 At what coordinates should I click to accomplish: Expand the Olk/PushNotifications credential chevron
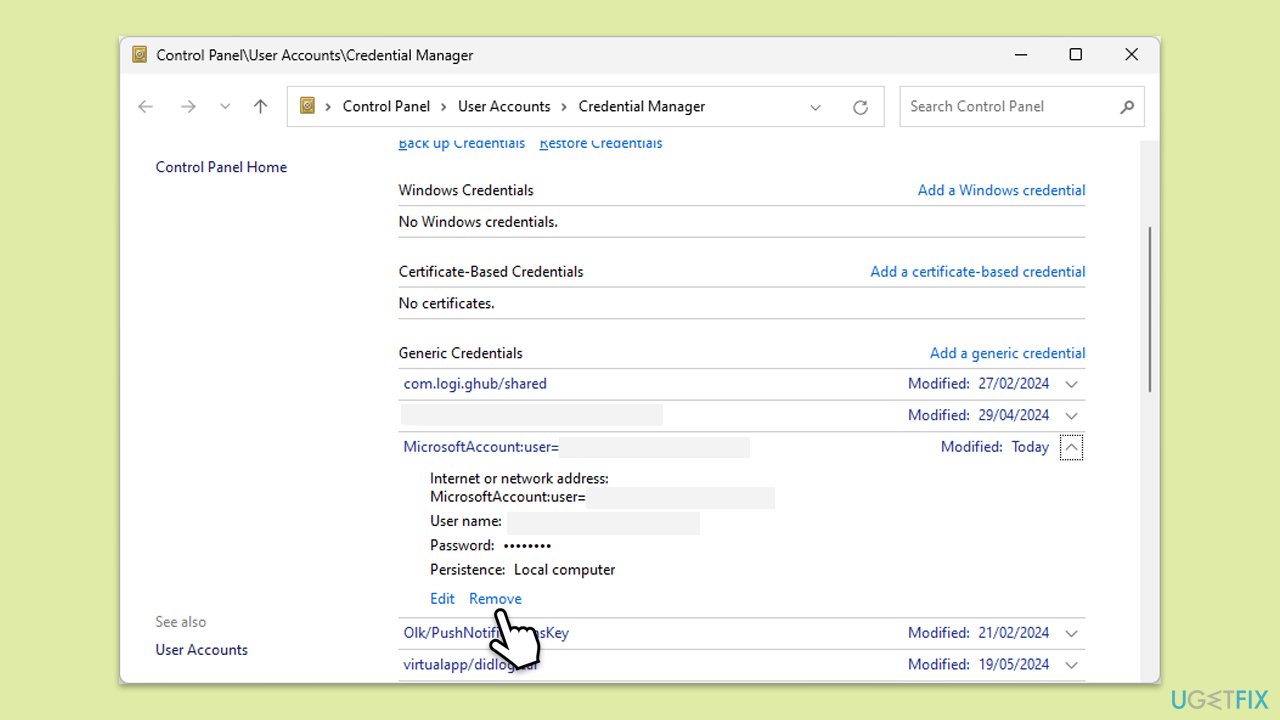point(1072,633)
